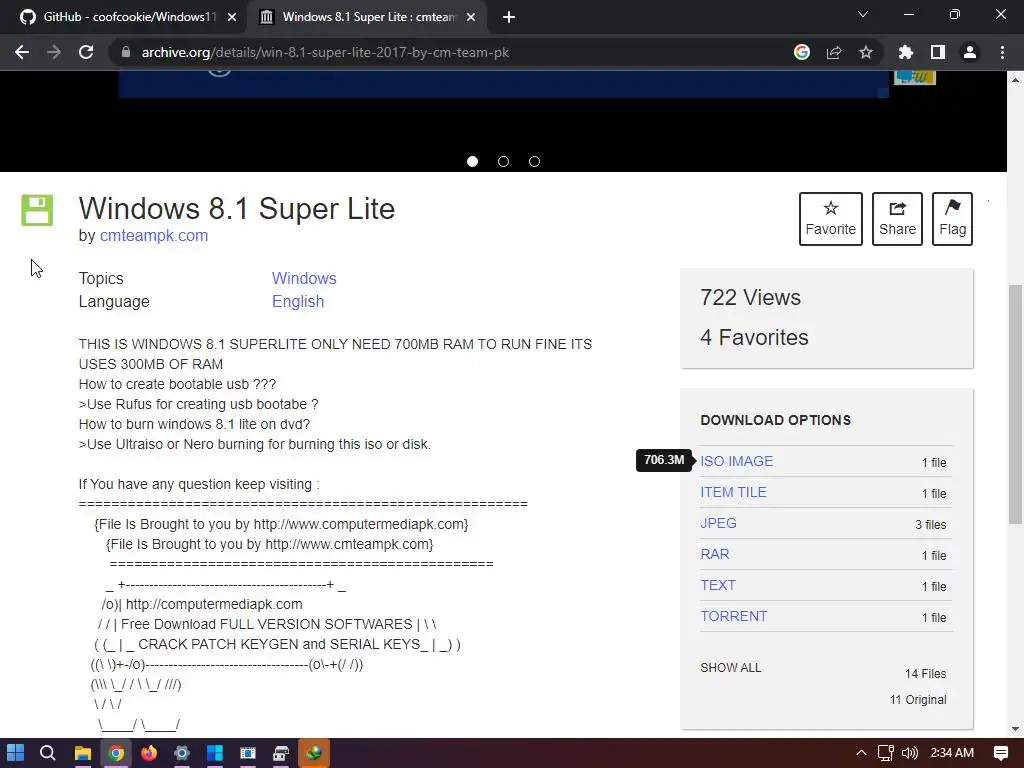Click the 722 Views text
The image size is (1024, 768).
click(750, 298)
